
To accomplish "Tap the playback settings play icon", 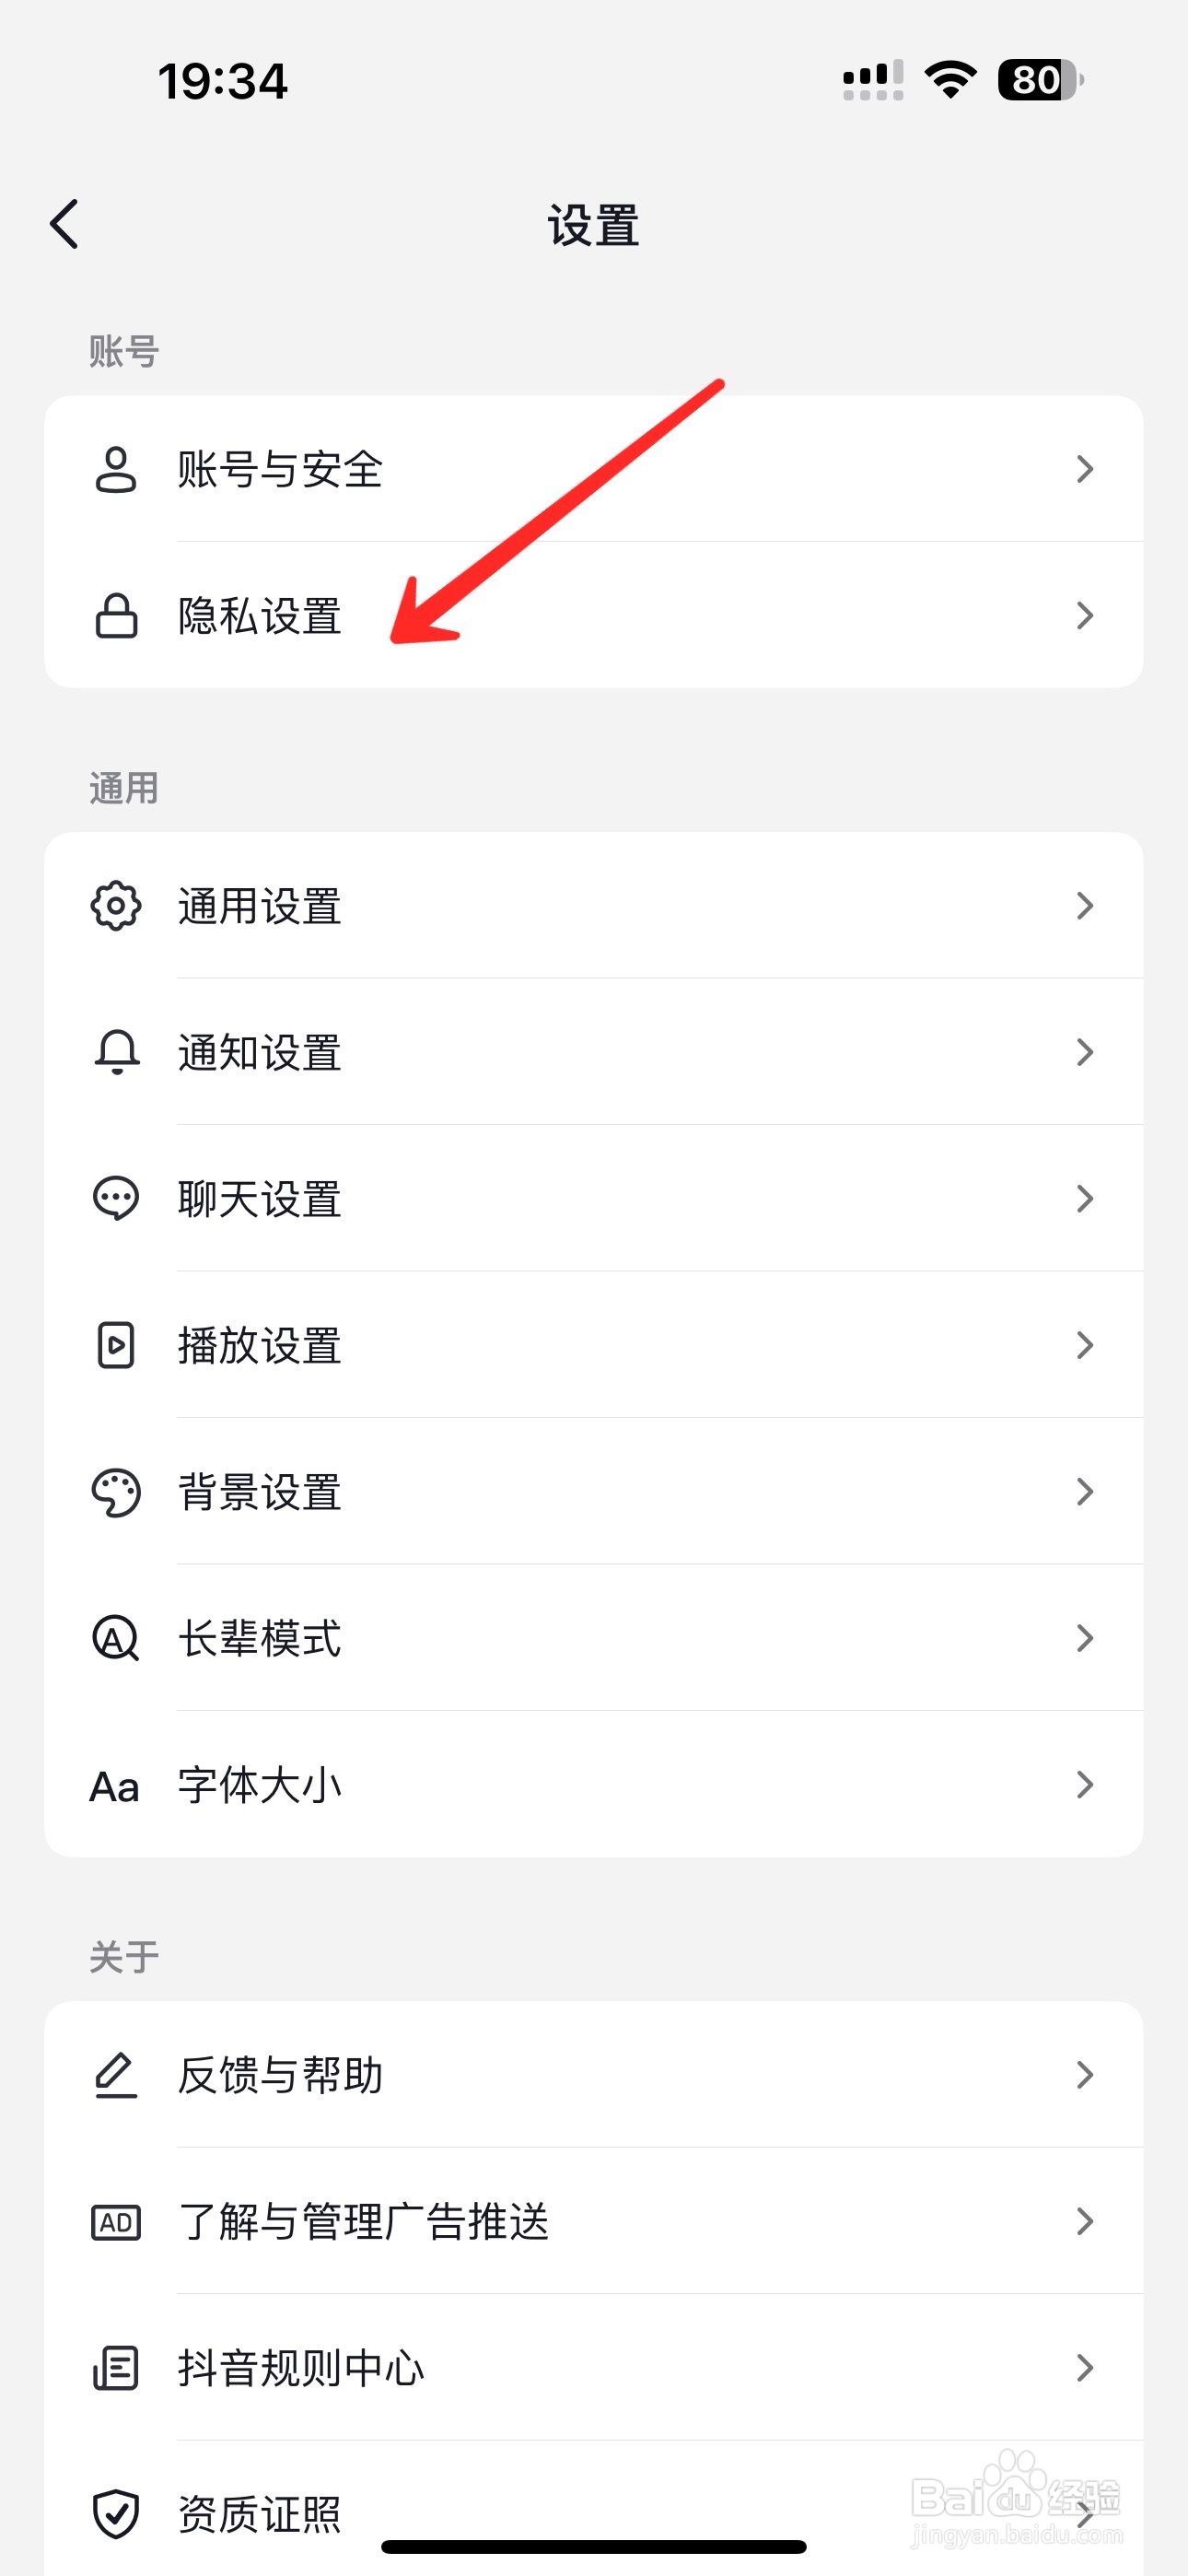I will [x=116, y=1345].
